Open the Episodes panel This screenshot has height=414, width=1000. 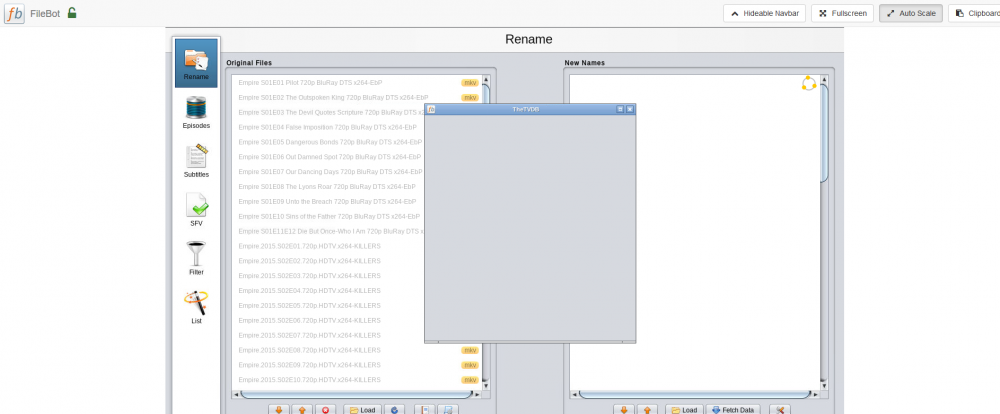tap(196, 112)
